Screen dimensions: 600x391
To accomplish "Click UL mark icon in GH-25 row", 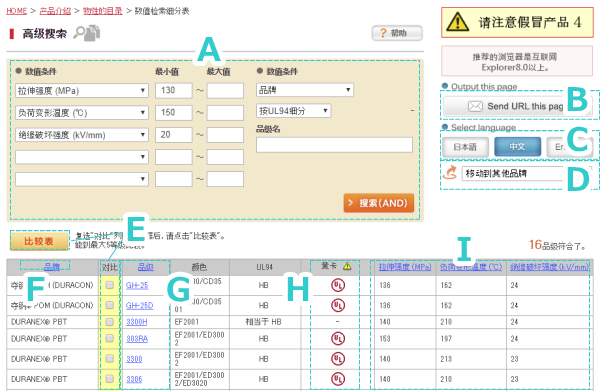I will (x=338, y=285).
